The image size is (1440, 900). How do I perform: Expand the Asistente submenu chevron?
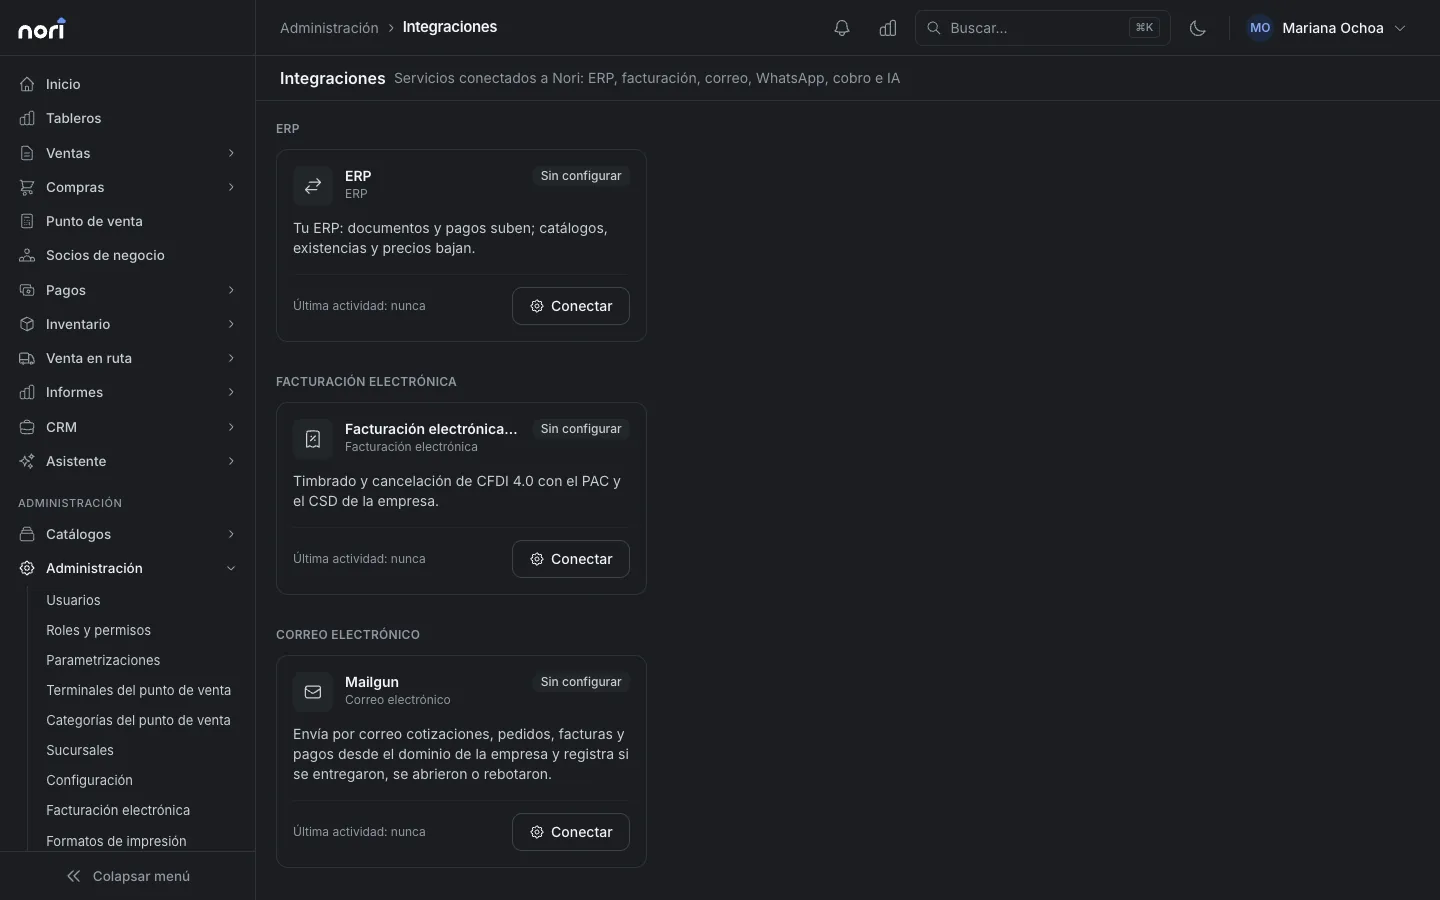click(231, 461)
